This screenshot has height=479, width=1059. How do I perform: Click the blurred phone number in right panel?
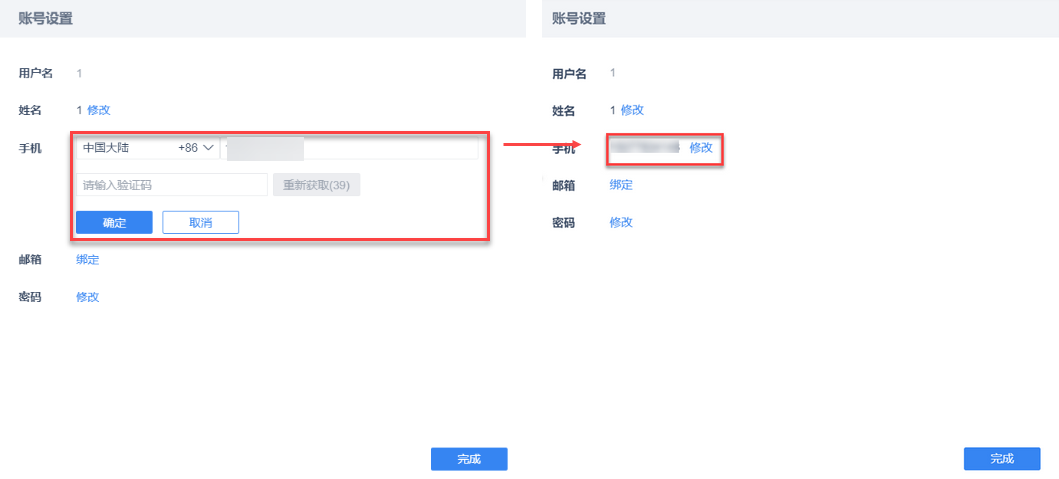(645, 148)
